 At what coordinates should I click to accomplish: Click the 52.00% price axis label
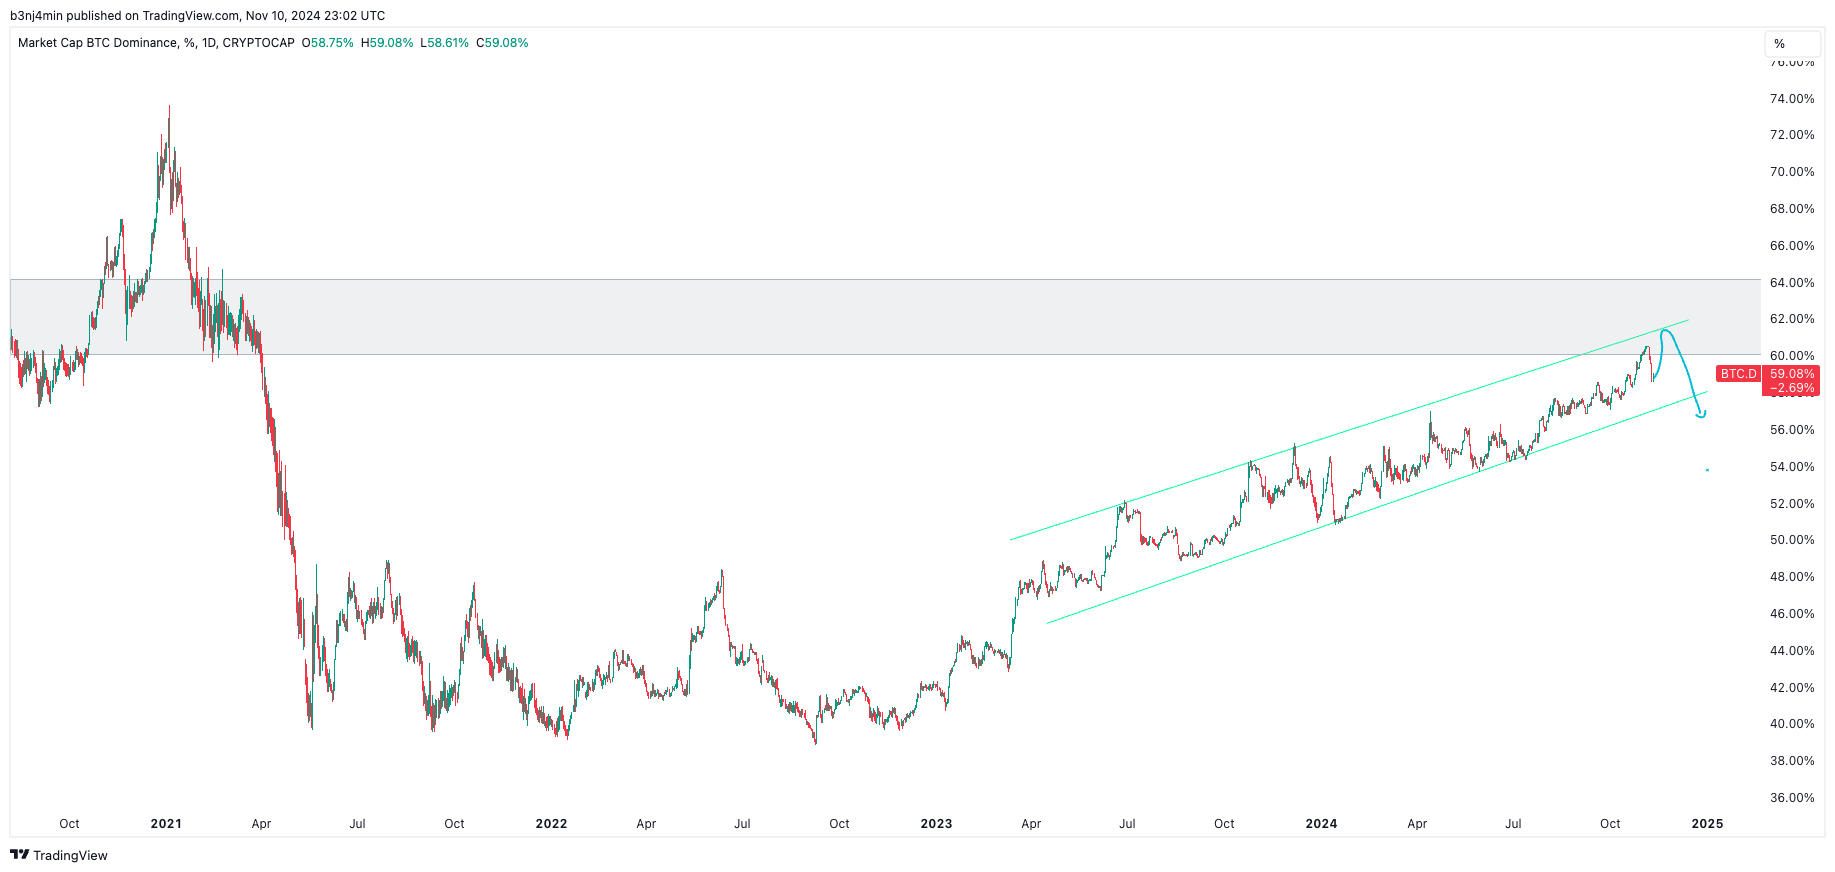[x=1792, y=504]
